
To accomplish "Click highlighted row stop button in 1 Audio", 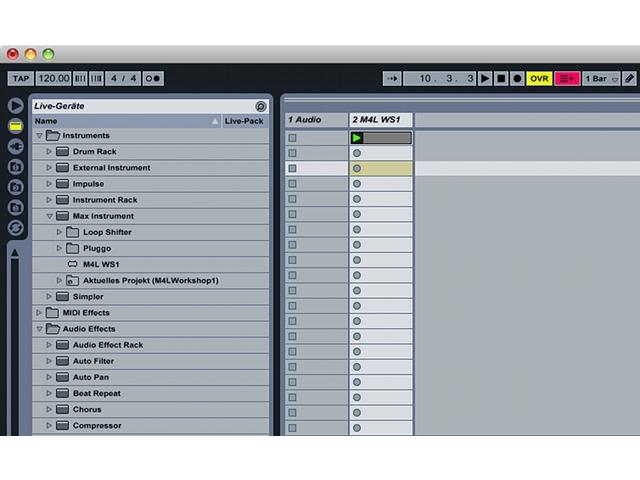I will (x=292, y=168).
